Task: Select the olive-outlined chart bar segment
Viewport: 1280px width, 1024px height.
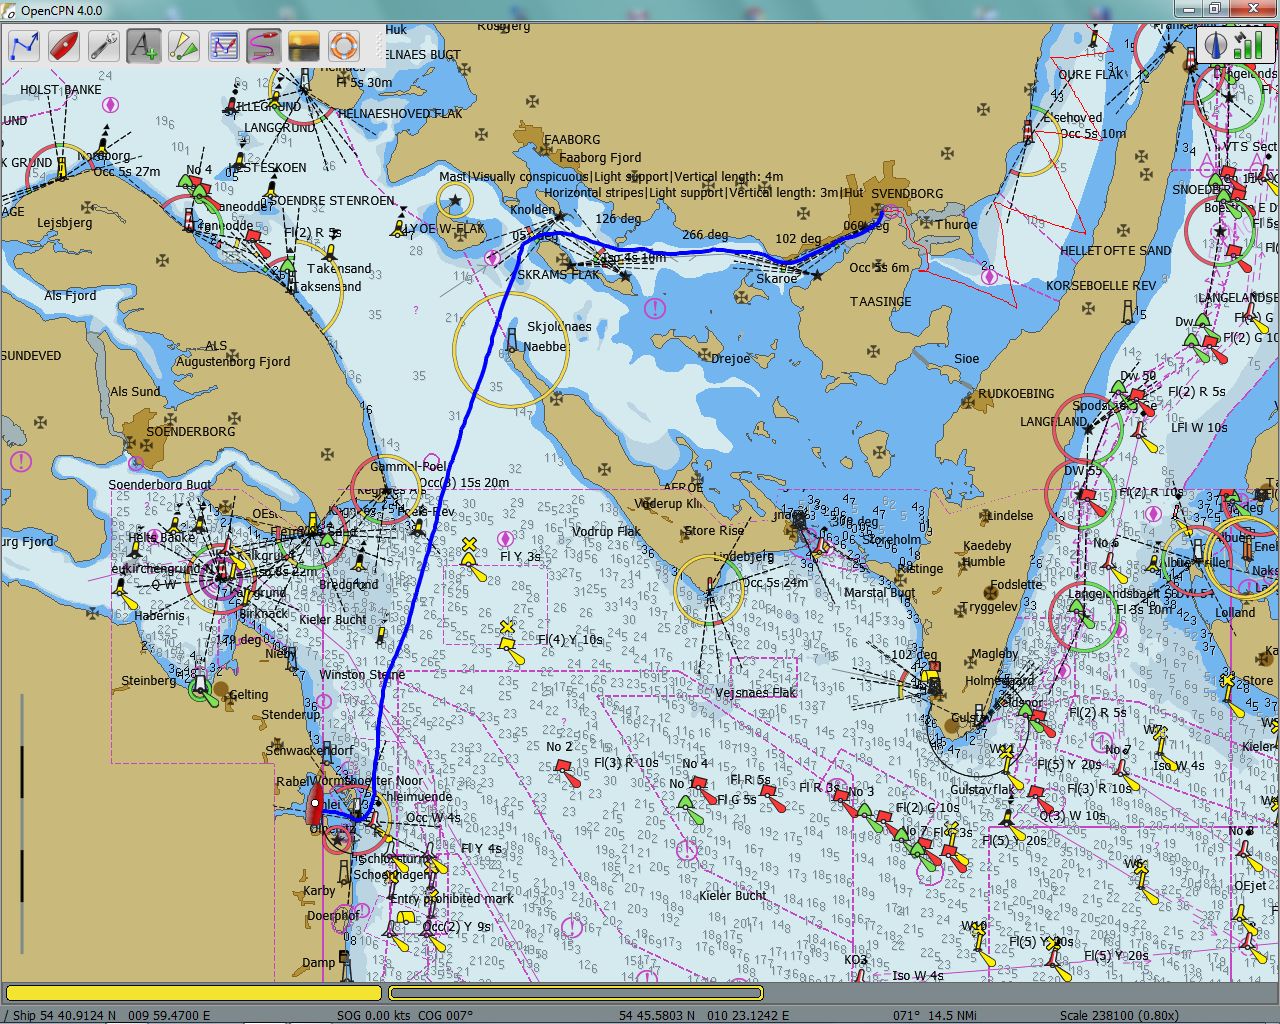Action: click(x=576, y=993)
